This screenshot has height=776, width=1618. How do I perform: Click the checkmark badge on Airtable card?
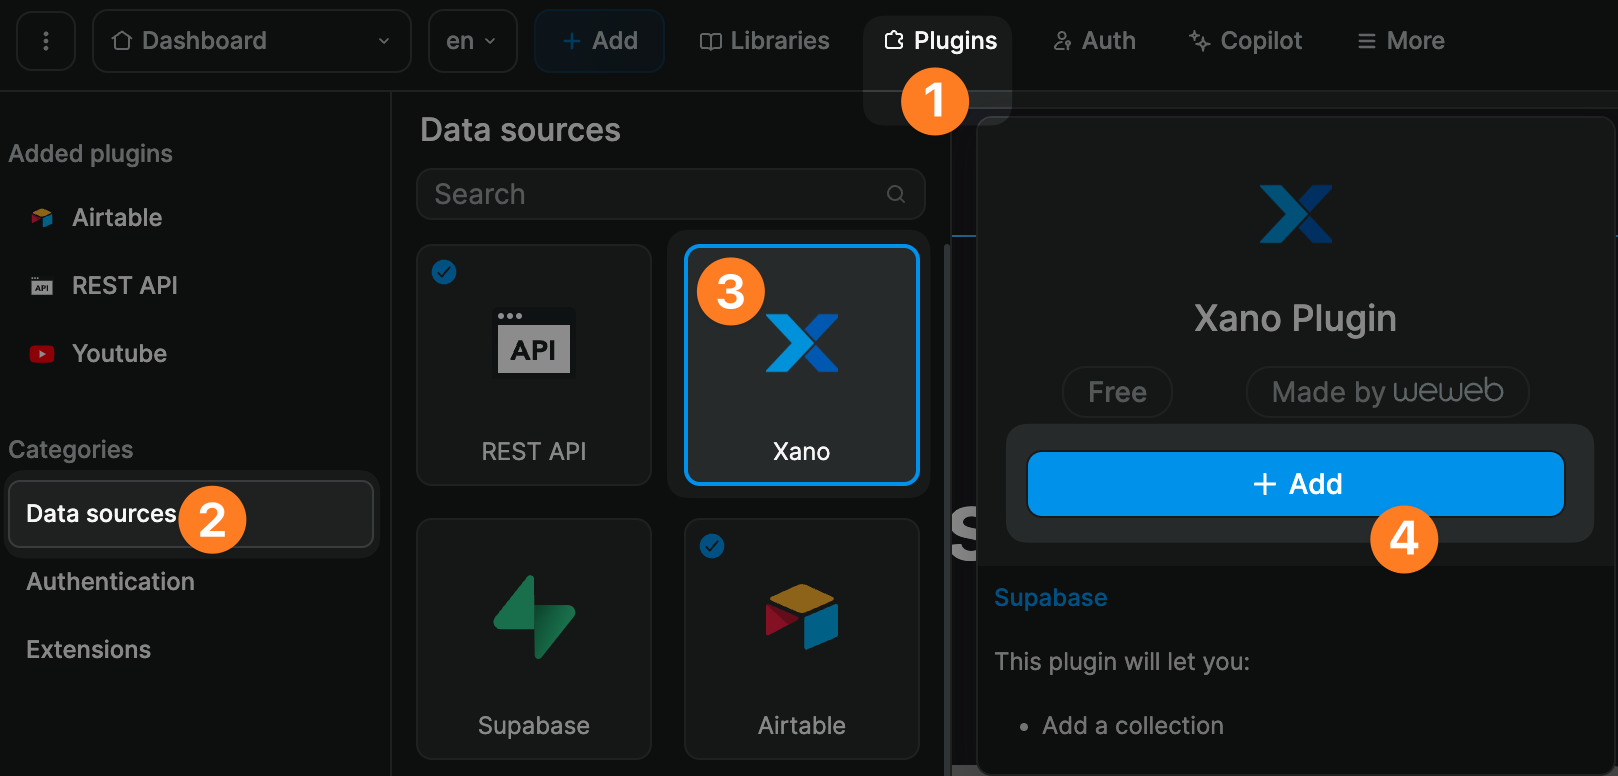click(x=712, y=546)
